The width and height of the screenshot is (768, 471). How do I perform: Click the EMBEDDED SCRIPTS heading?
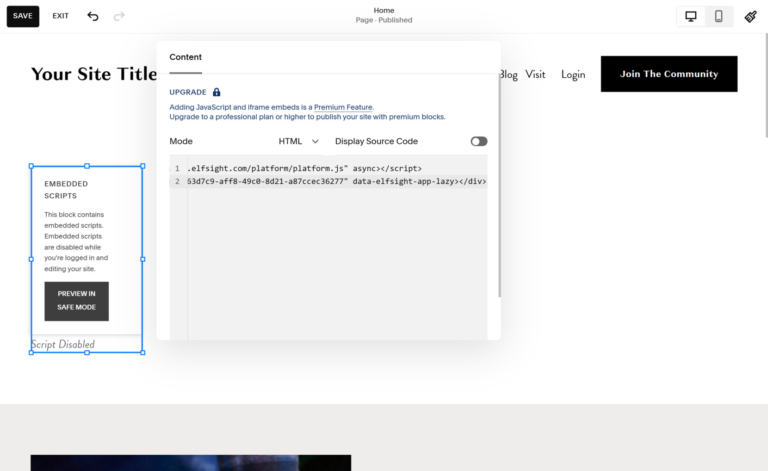pos(66,190)
